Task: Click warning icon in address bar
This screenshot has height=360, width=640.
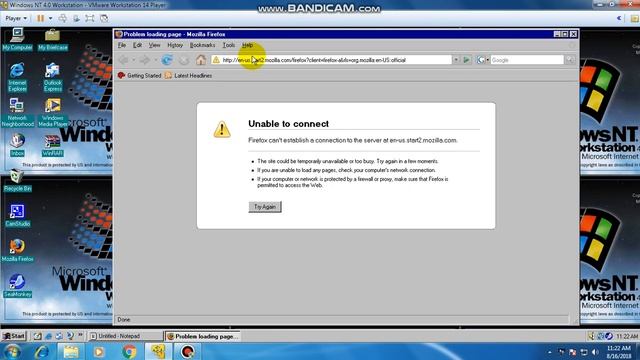Action: pos(216,60)
